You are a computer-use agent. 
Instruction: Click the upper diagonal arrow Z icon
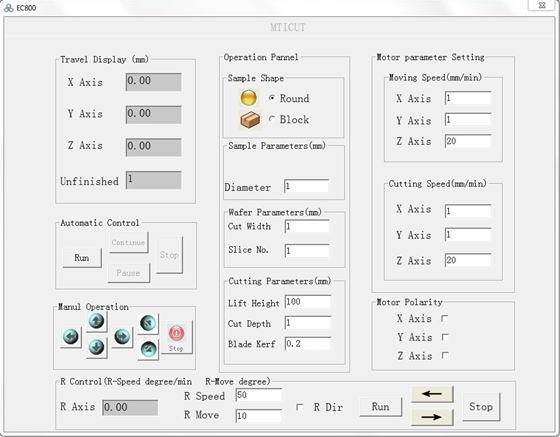[148, 323]
